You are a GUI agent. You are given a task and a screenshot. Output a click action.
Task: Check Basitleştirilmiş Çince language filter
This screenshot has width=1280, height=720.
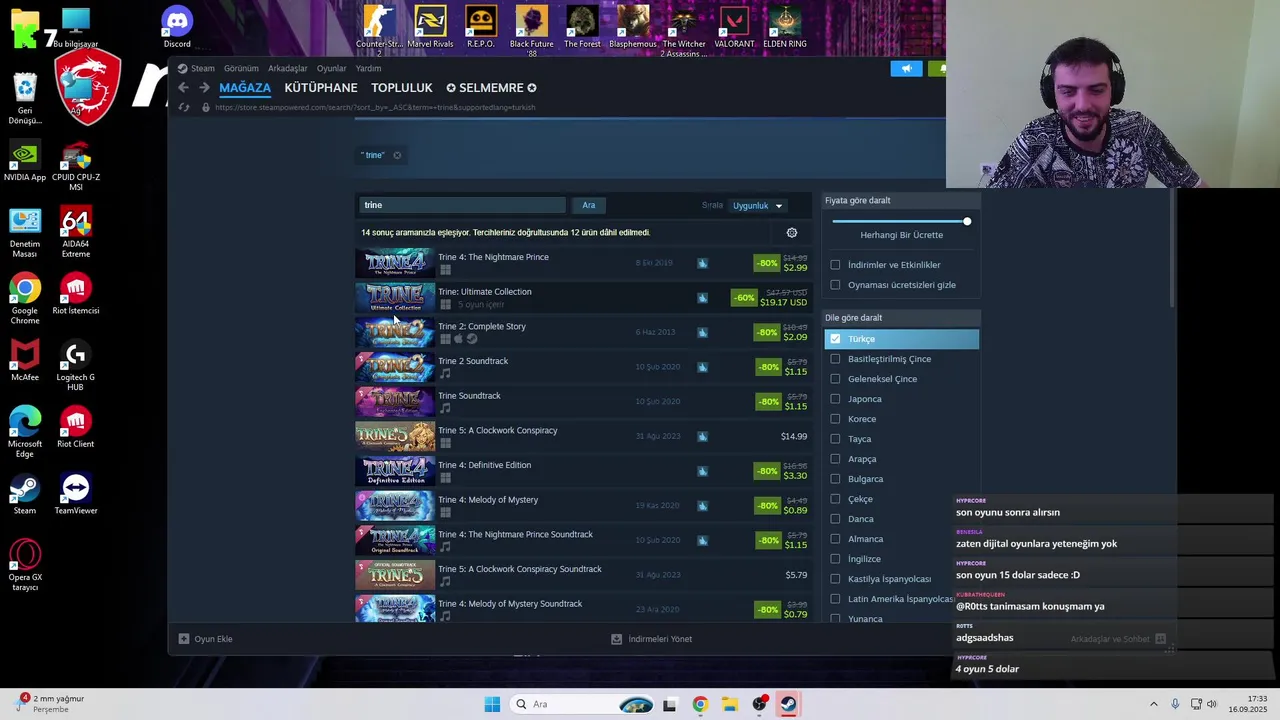click(x=835, y=359)
